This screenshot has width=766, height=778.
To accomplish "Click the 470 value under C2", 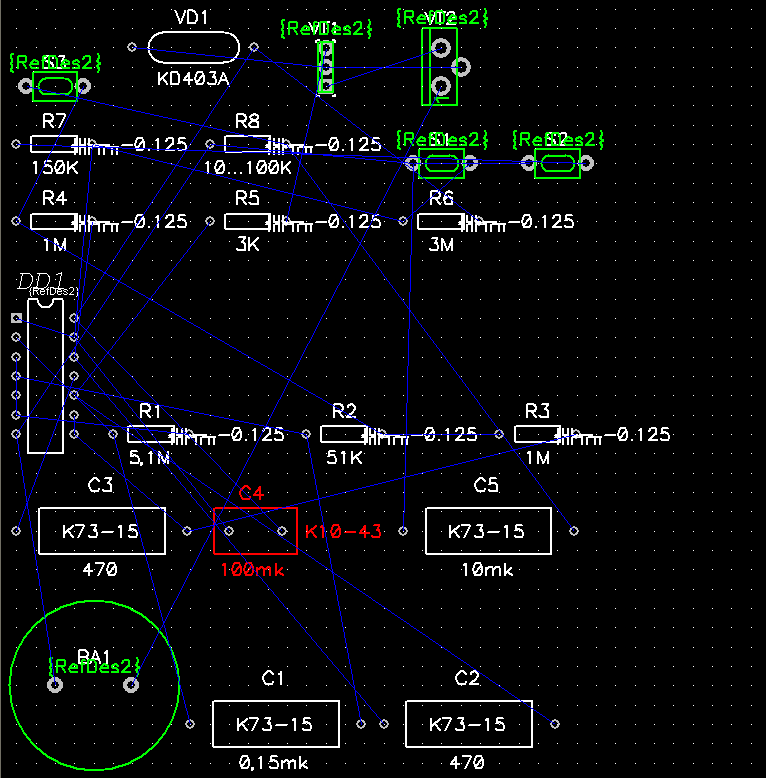I will 467,763.
